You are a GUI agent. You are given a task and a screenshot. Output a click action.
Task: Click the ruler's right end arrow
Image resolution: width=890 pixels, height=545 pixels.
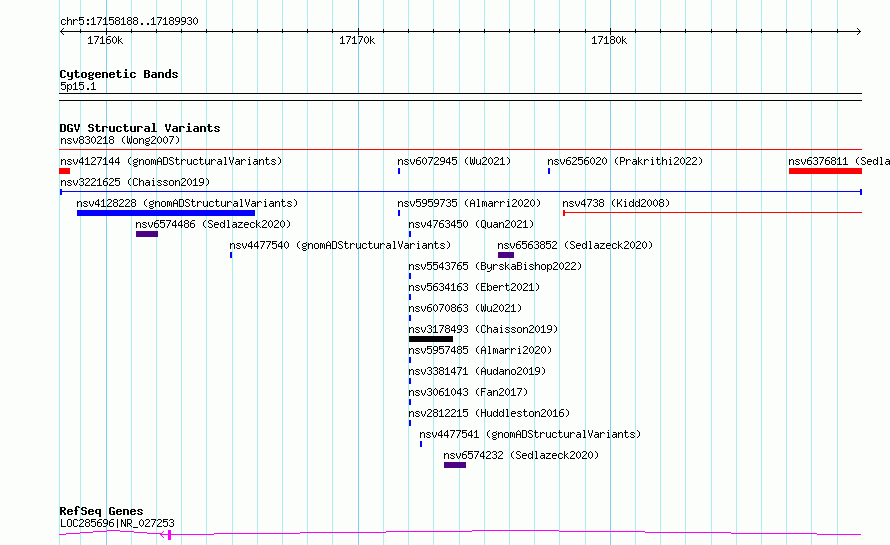coord(859,32)
